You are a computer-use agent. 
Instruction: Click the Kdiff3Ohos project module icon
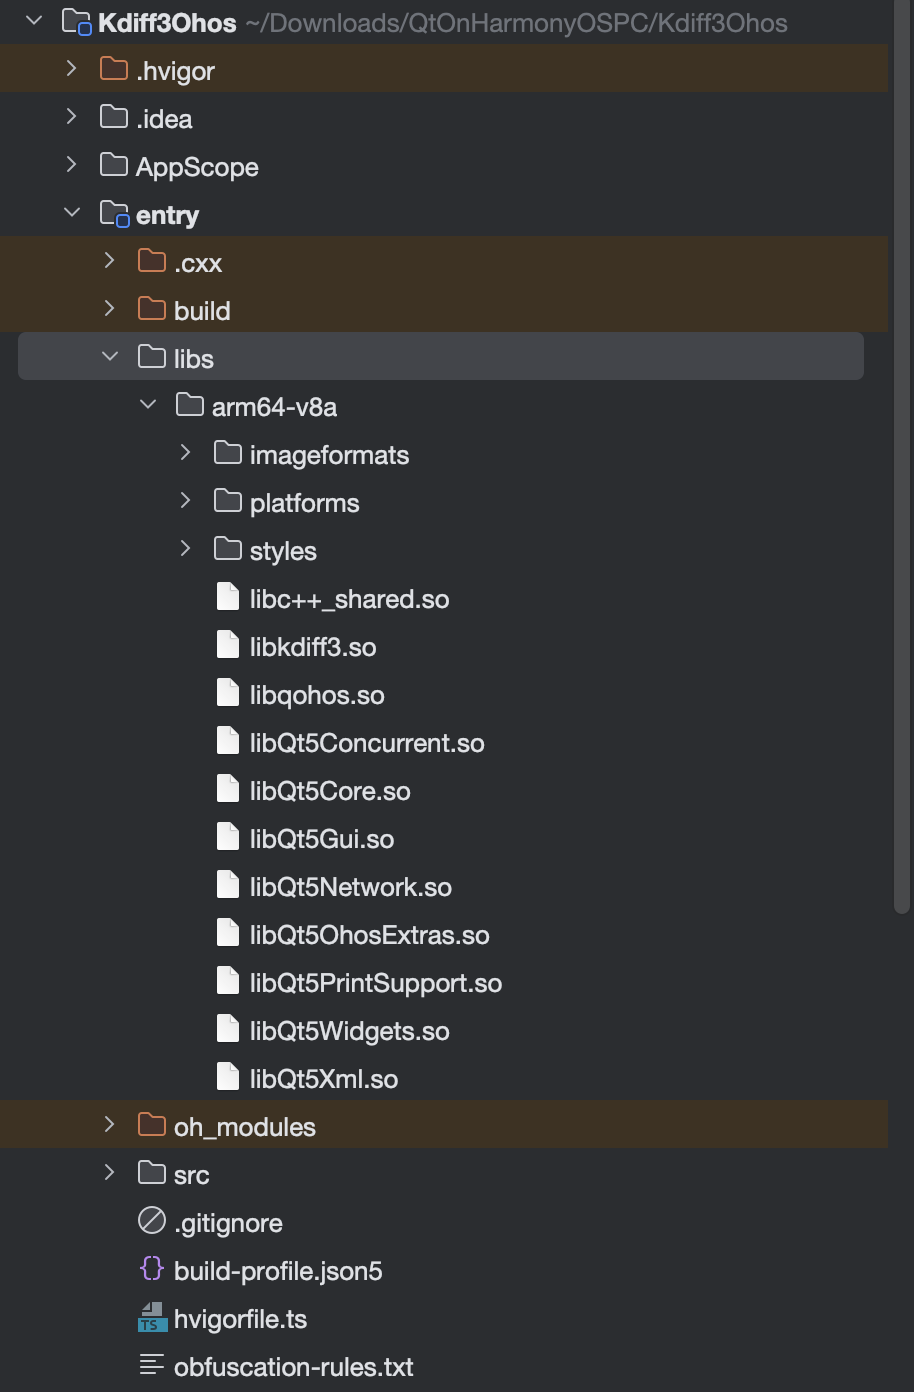(77, 21)
